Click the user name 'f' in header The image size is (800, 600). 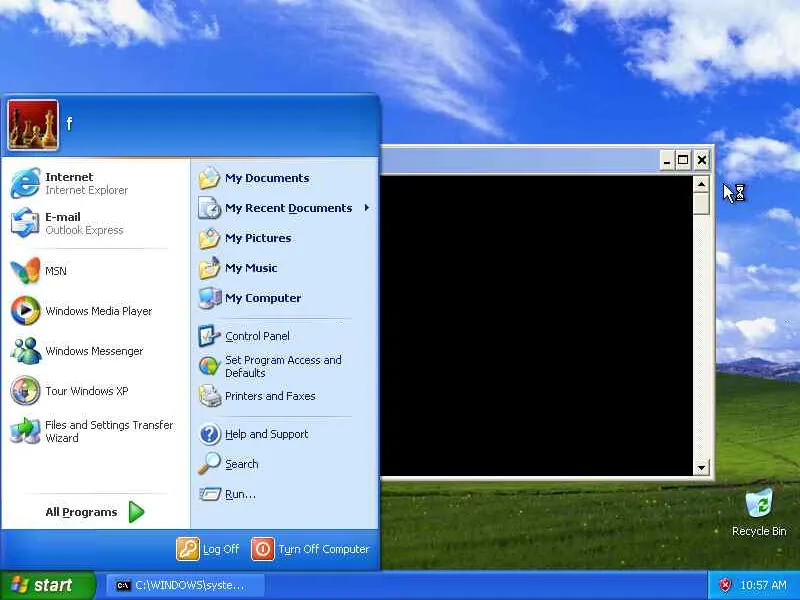[x=69, y=123]
